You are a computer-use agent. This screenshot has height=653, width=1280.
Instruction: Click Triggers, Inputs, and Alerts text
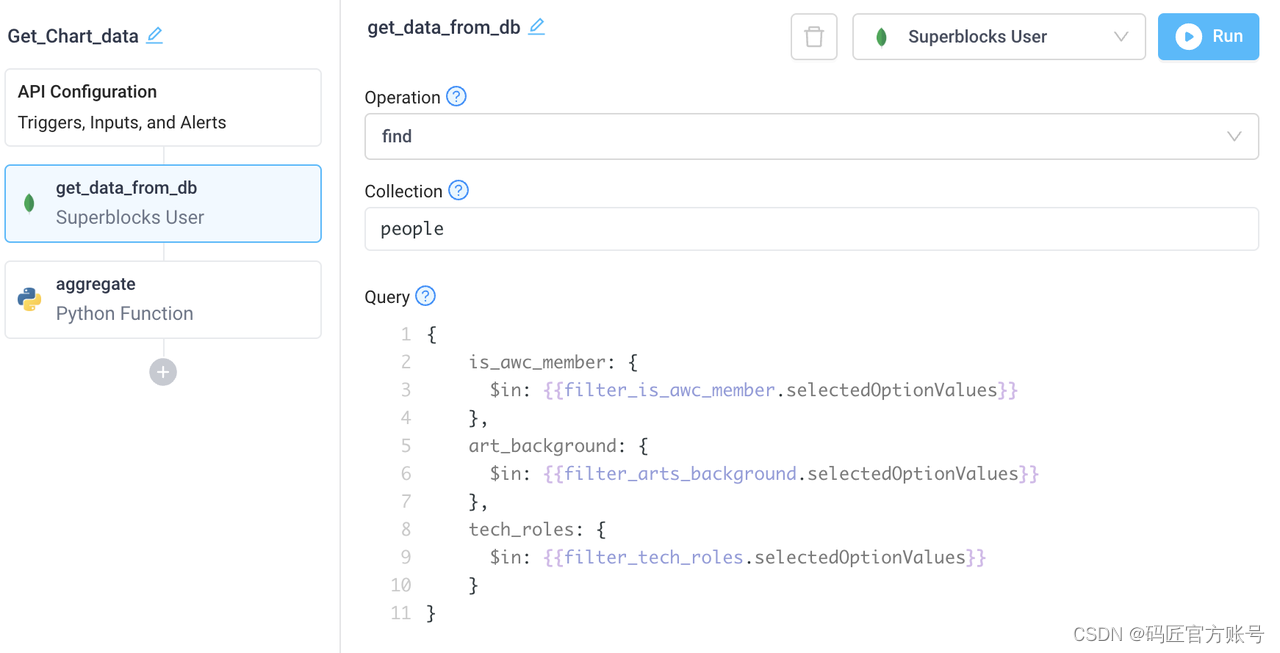(122, 123)
